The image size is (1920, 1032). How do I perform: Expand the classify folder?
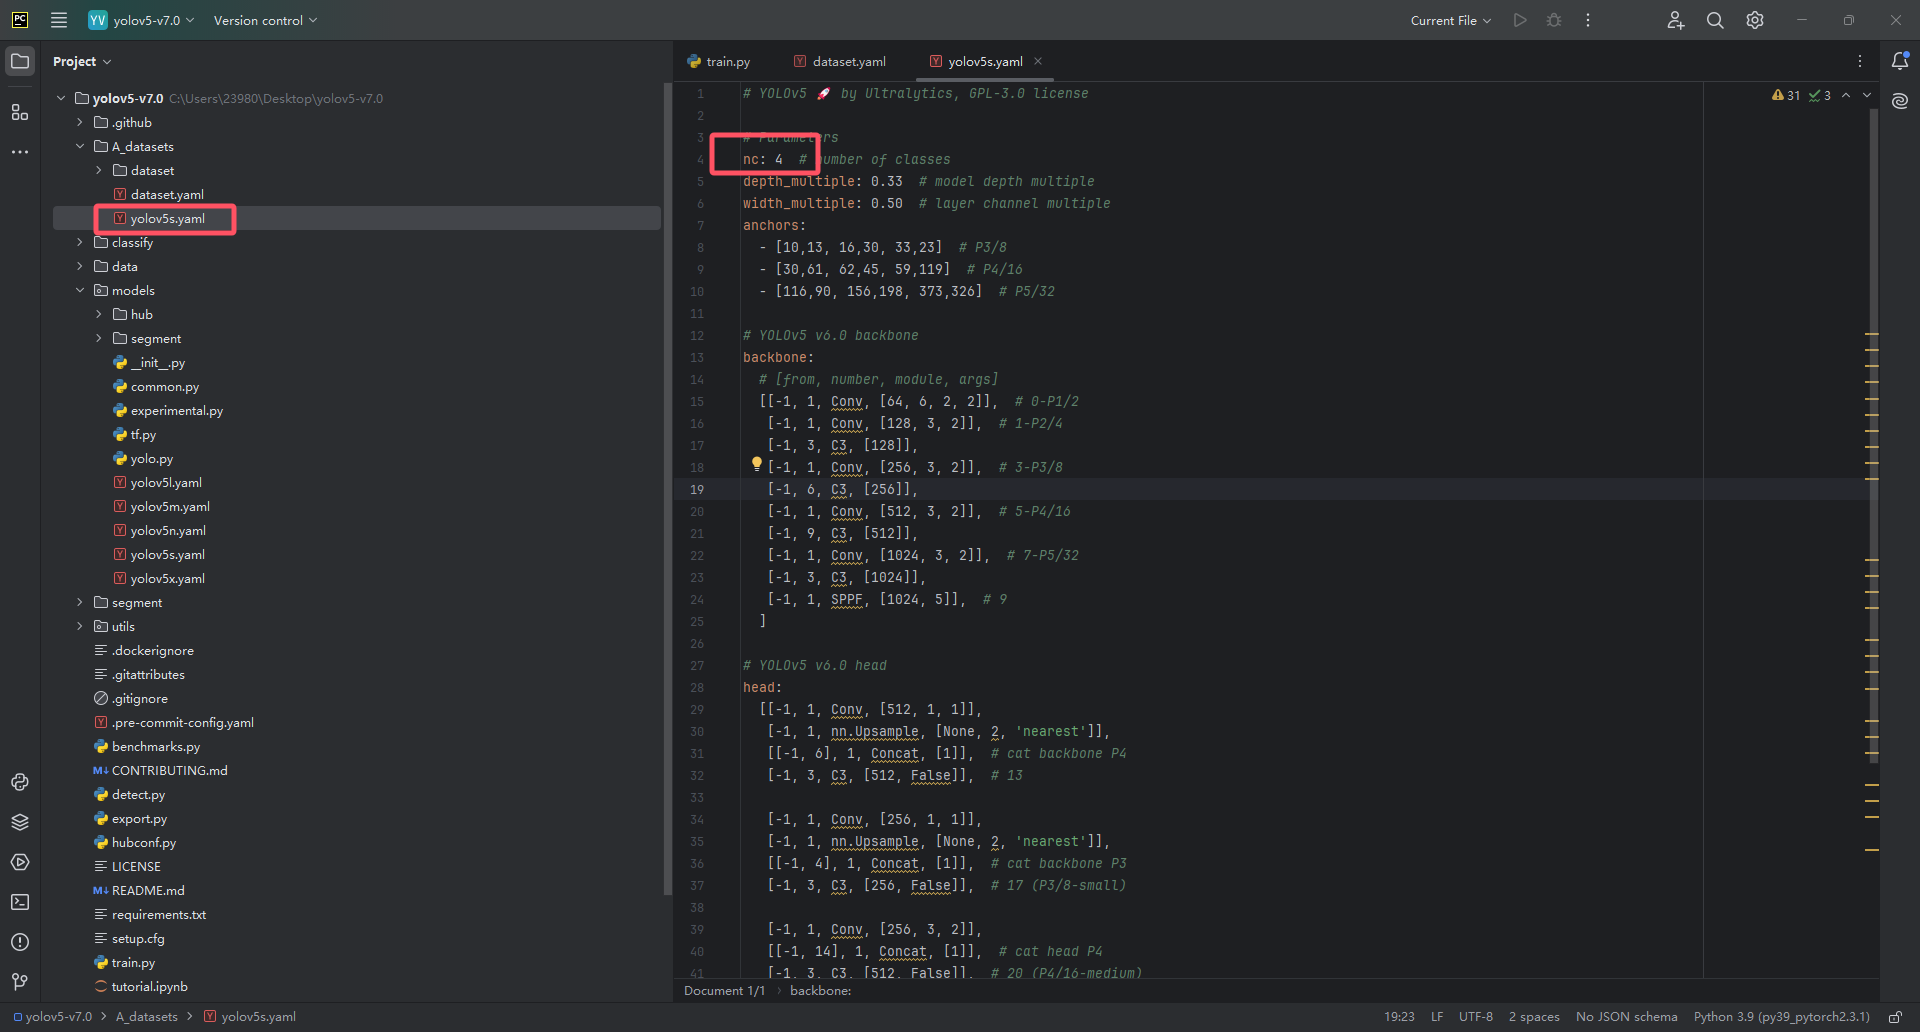[80, 242]
